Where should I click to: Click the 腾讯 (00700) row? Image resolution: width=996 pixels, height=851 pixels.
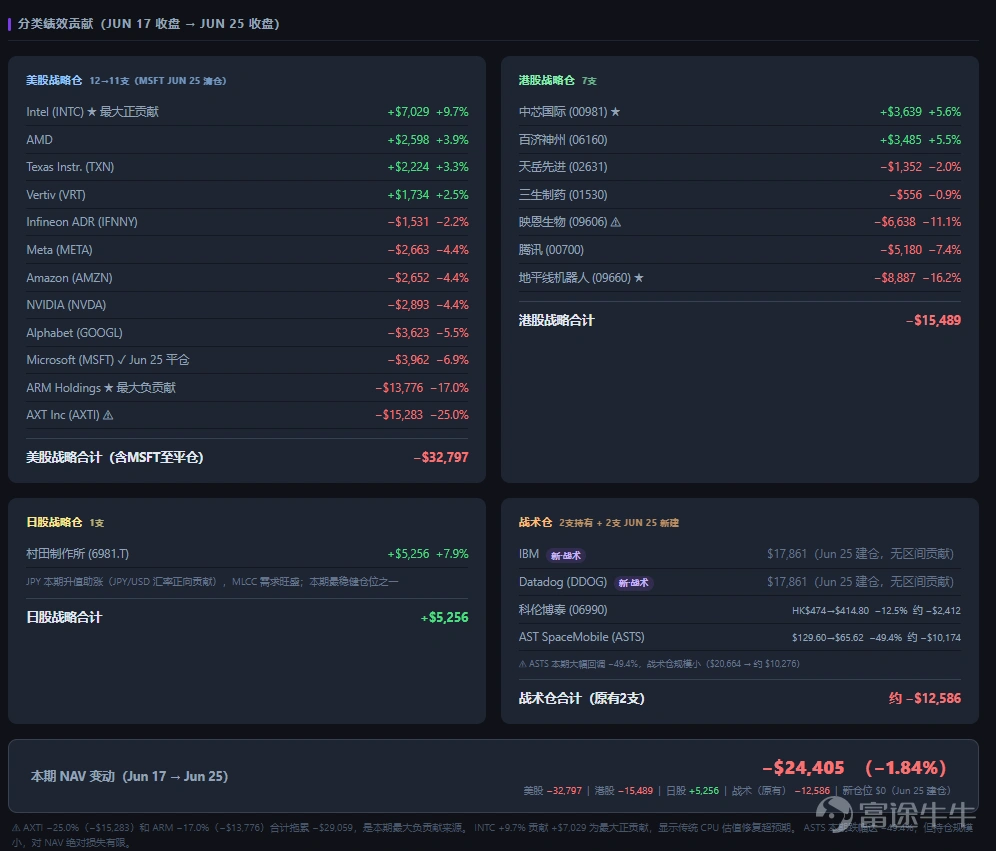[x=739, y=250]
